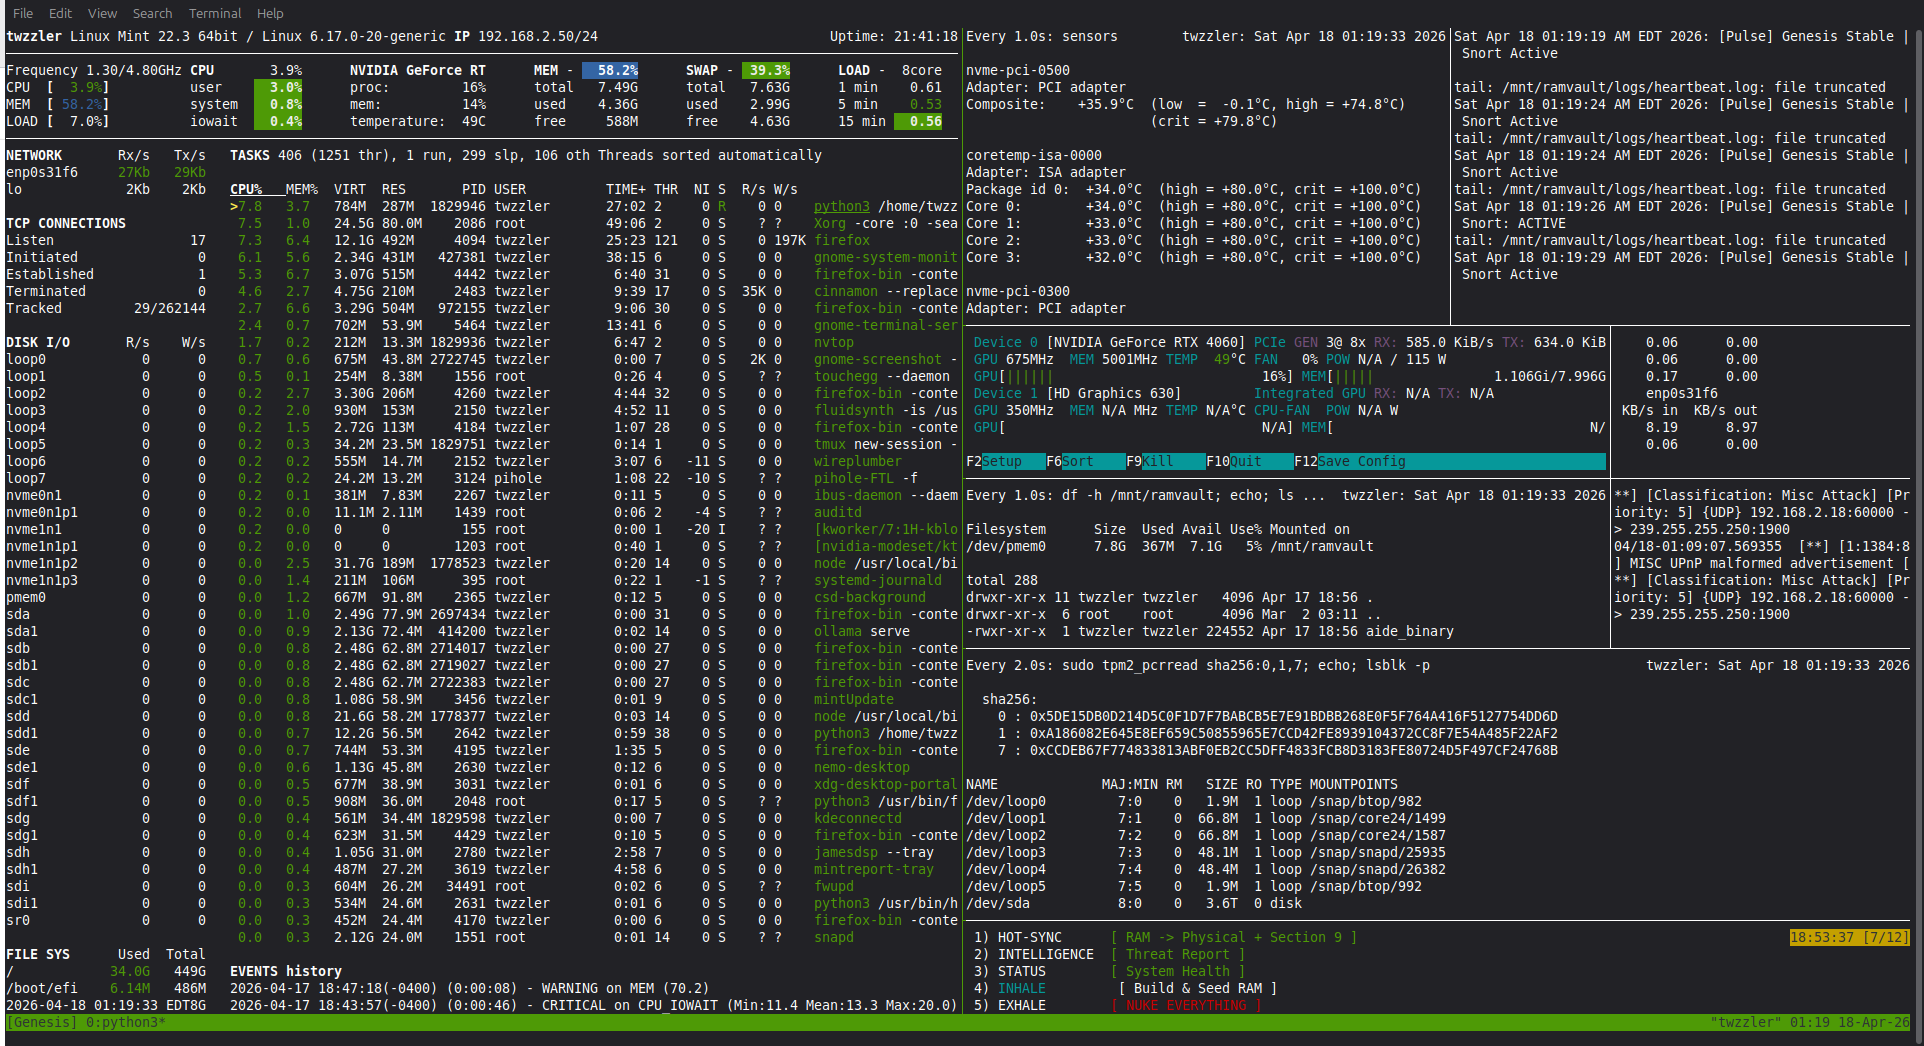Open the File menu
1924x1046 pixels.
point(22,13)
